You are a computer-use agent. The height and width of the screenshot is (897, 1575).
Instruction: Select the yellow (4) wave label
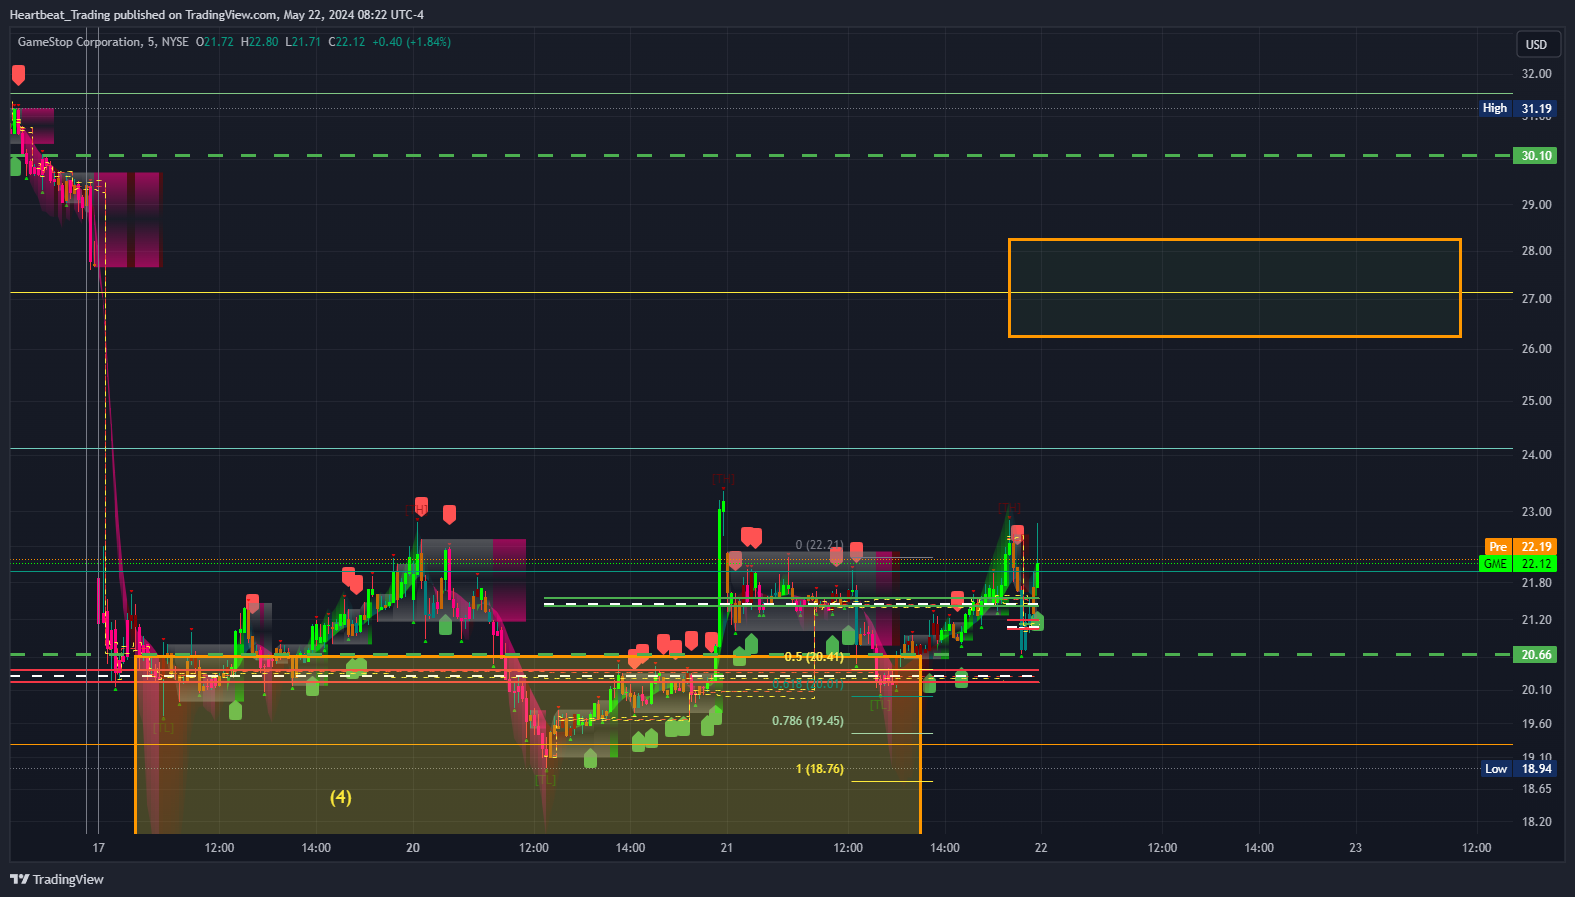[341, 797]
